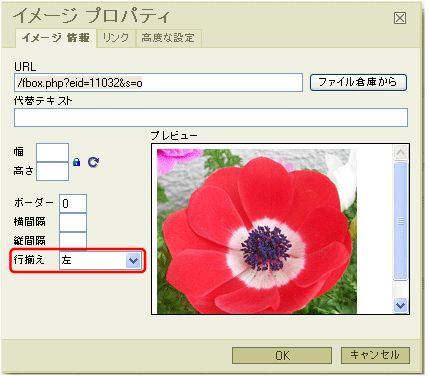
Task: Click the キャンセル button
Action: (x=375, y=355)
